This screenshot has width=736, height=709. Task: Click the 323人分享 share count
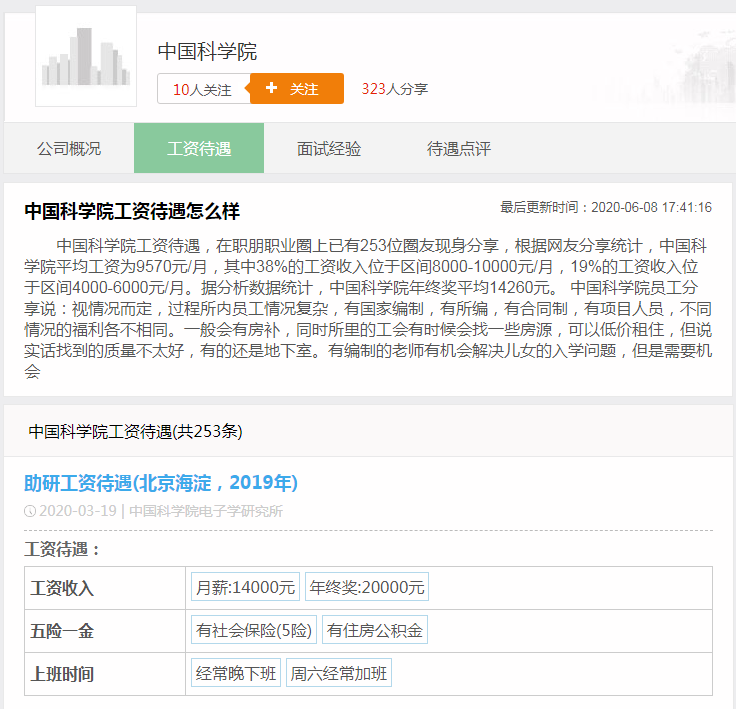pyautogui.click(x=395, y=89)
